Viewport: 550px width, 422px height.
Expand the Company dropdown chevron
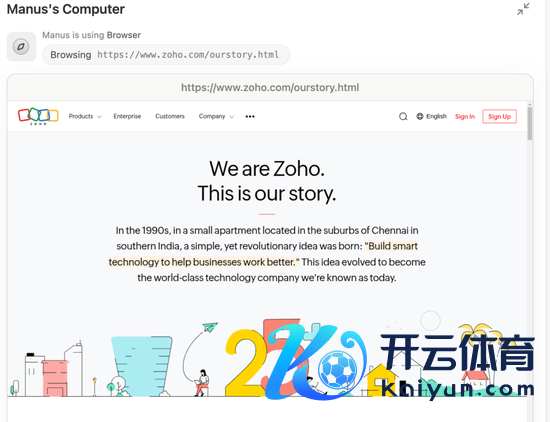pos(232,117)
